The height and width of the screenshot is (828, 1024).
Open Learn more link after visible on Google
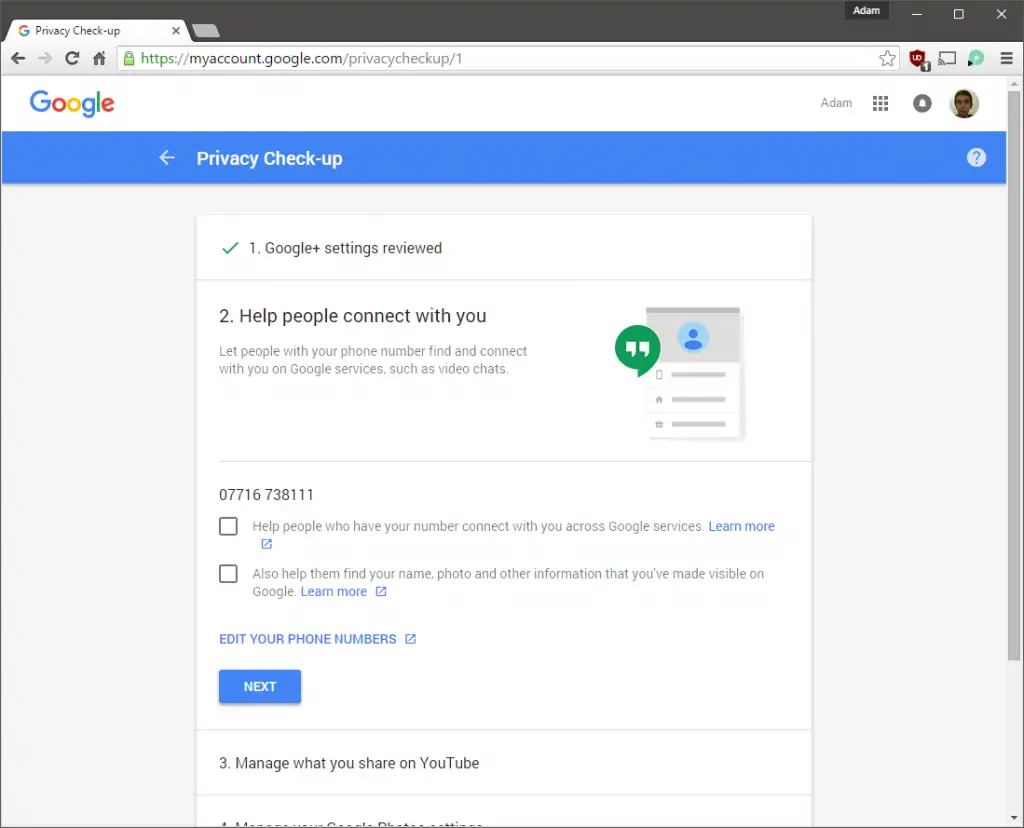334,592
